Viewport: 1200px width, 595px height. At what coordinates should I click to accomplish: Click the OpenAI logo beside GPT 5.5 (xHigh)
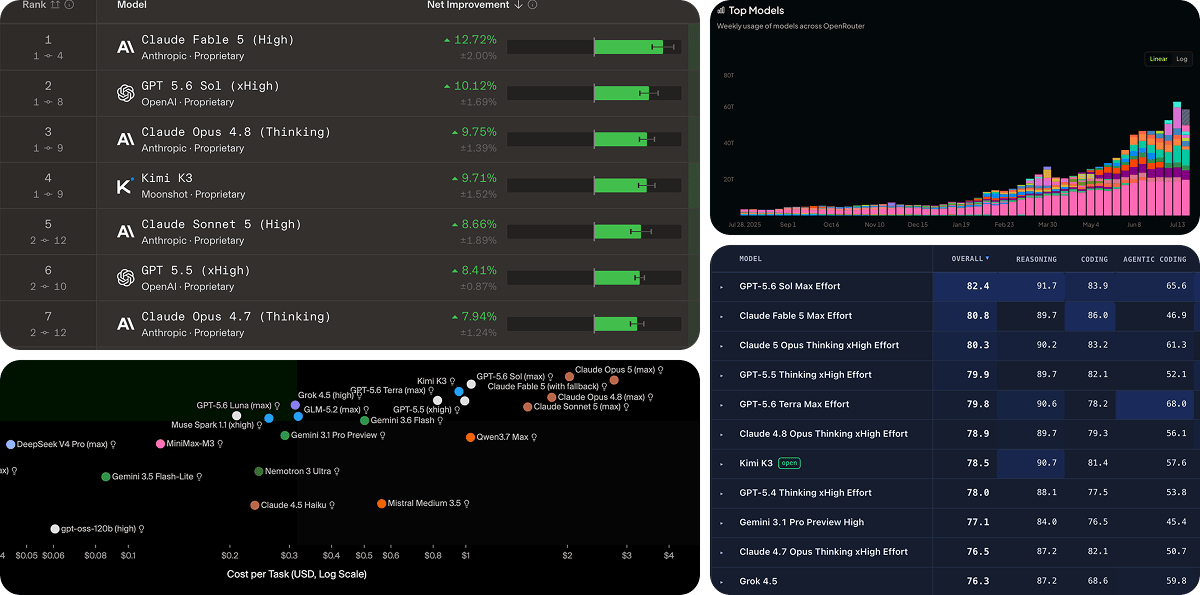tap(125, 277)
